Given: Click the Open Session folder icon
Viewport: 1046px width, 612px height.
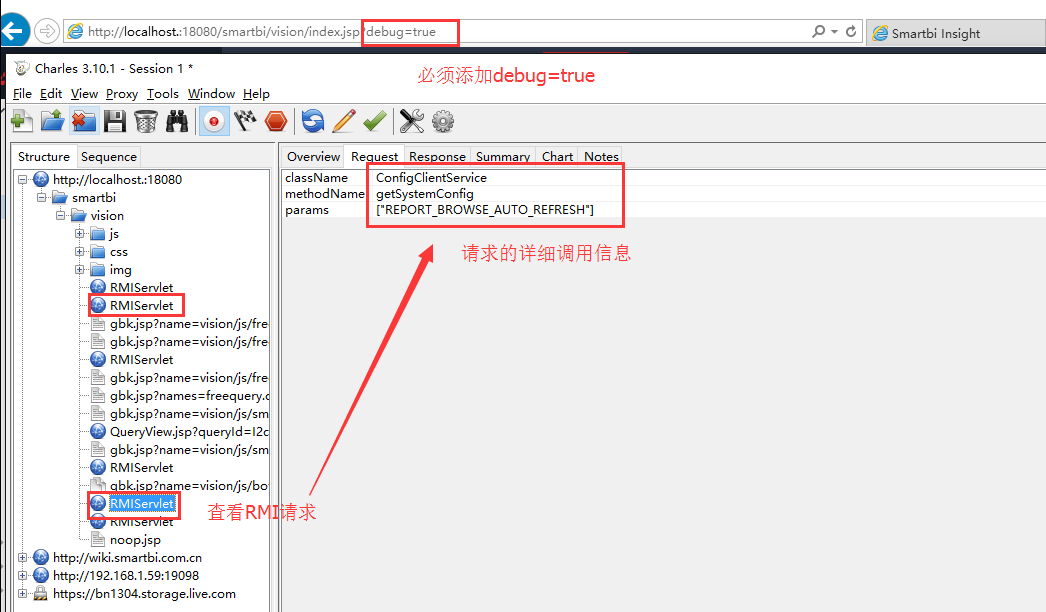Looking at the screenshot, I should pyautogui.click(x=53, y=121).
